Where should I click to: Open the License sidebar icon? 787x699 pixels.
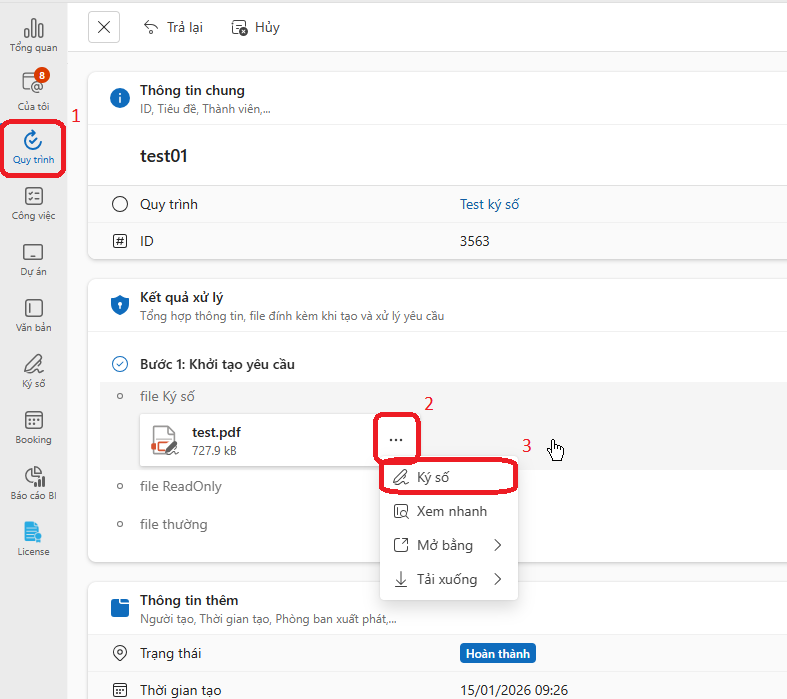pyautogui.click(x=33, y=539)
